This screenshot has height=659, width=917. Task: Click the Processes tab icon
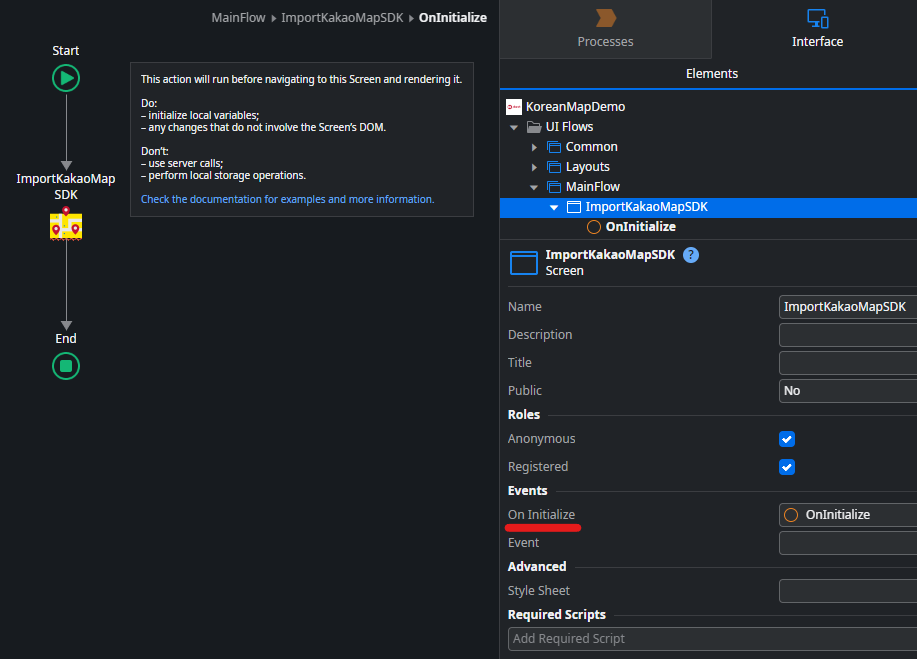pyautogui.click(x=605, y=18)
